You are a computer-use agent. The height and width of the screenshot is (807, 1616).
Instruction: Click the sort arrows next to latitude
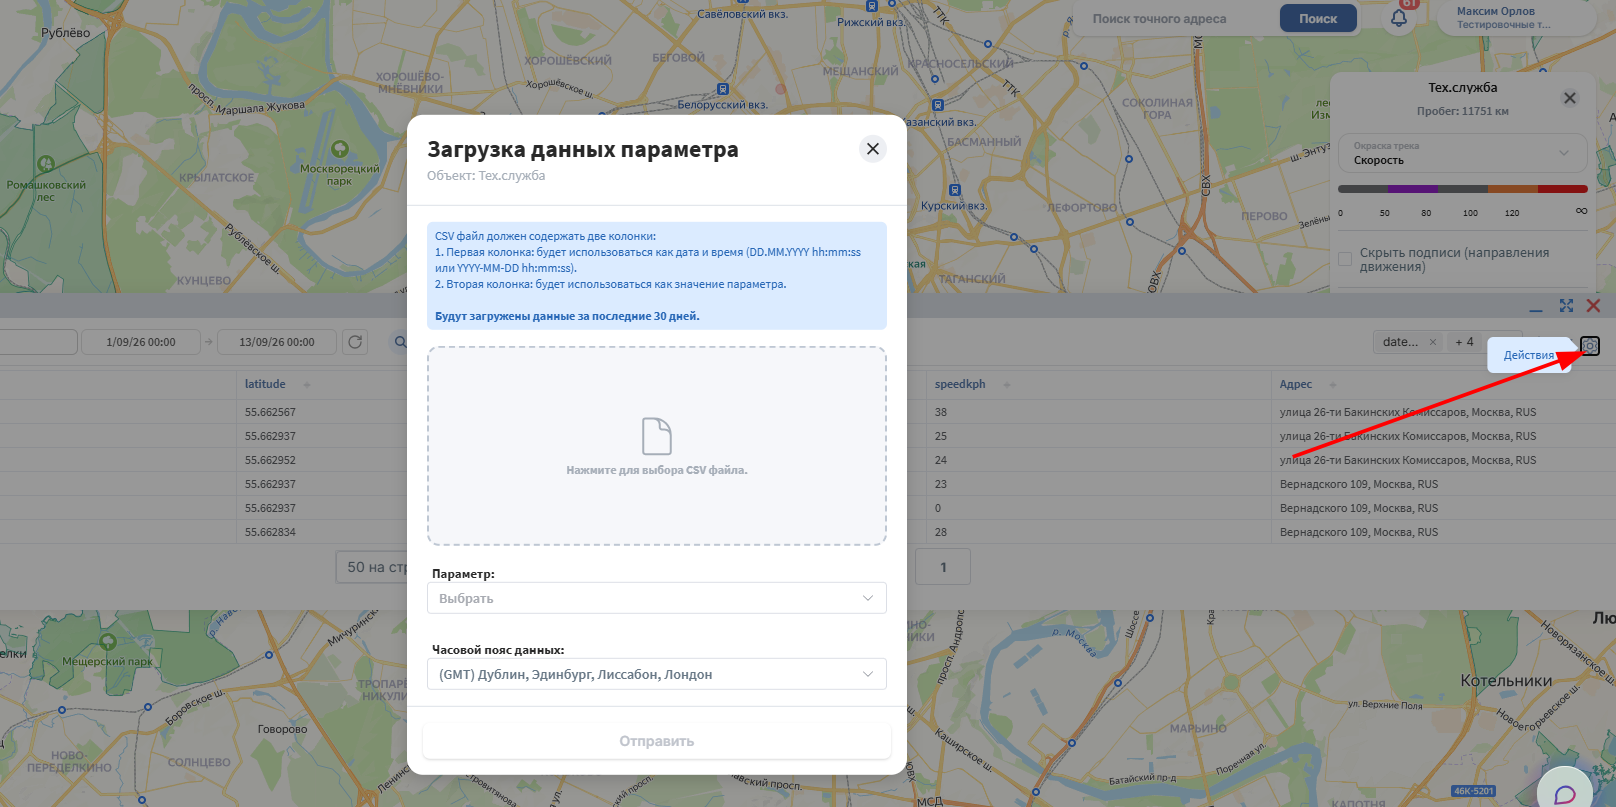coord(307,385)
